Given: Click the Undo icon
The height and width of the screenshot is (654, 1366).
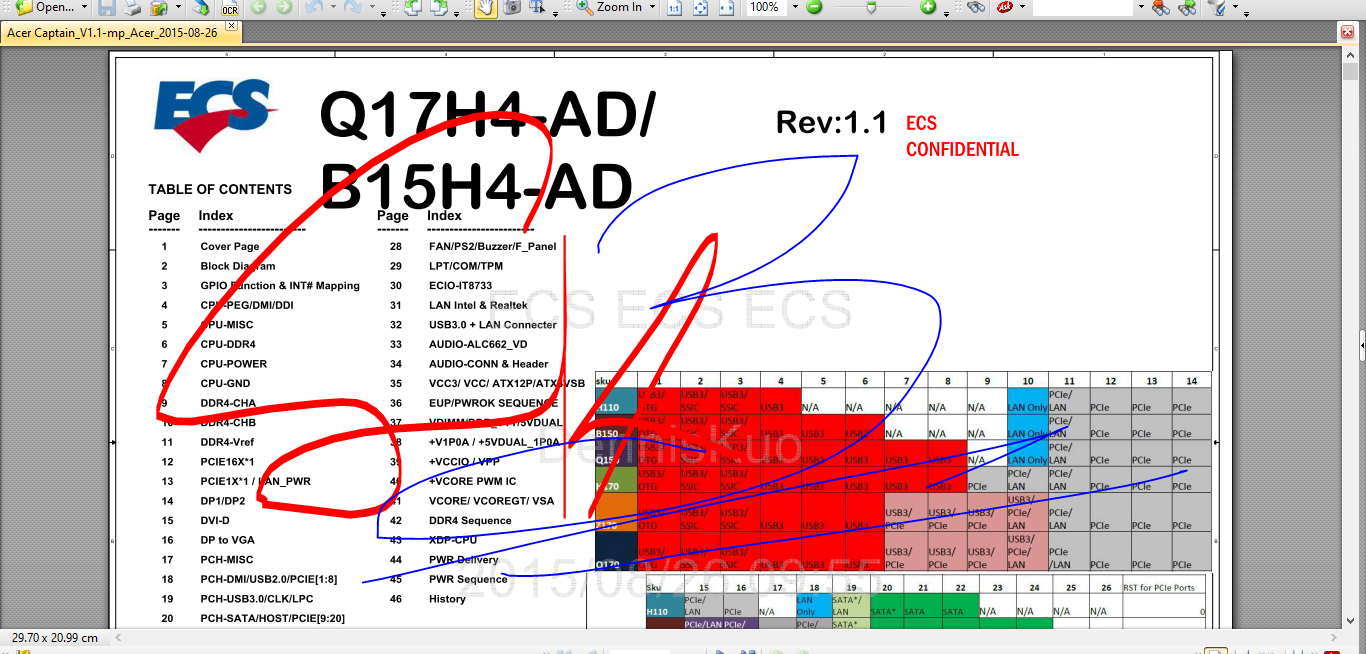Looking at the screenshot, I should [x=313, y=7].
